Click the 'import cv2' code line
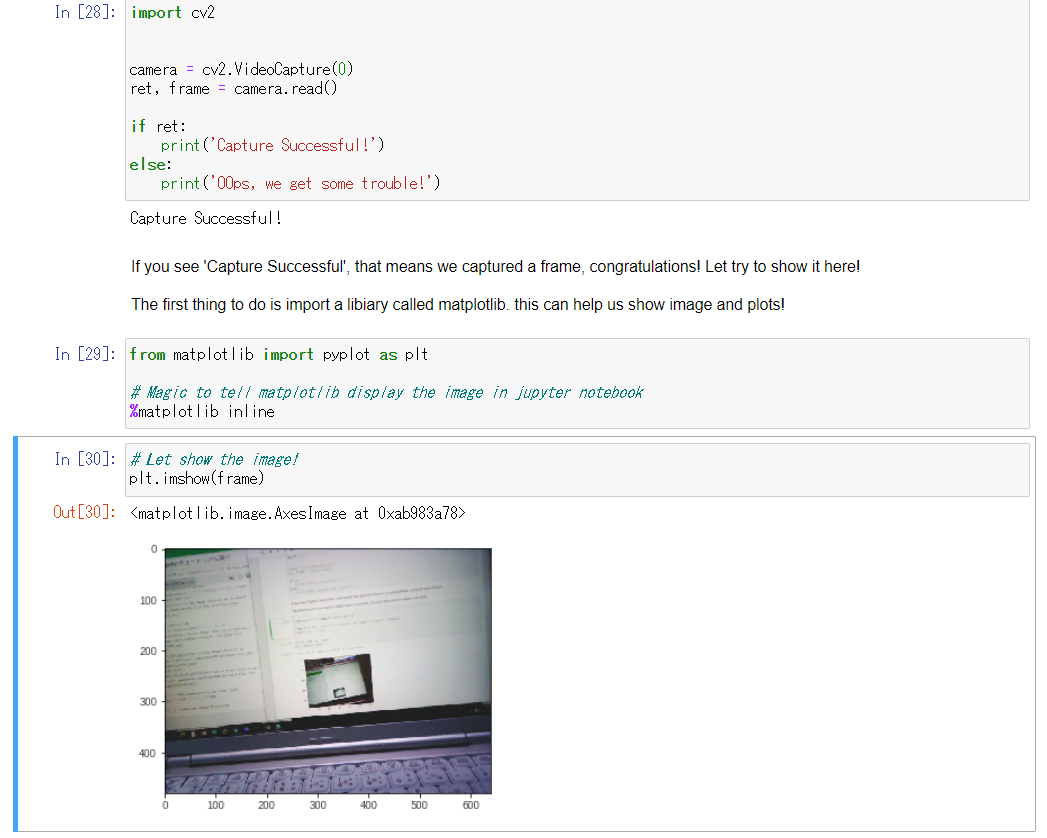 pos(172,13)
